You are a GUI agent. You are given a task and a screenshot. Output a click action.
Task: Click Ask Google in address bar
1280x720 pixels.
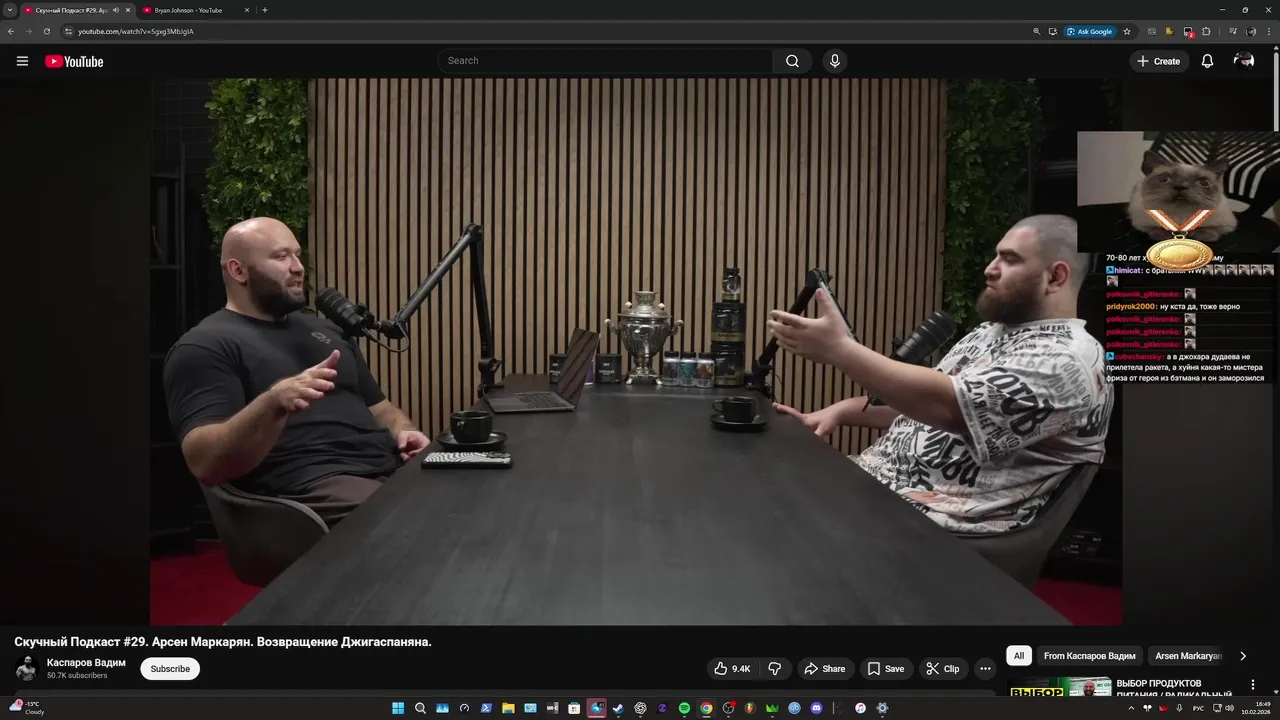pos(1090,31)
